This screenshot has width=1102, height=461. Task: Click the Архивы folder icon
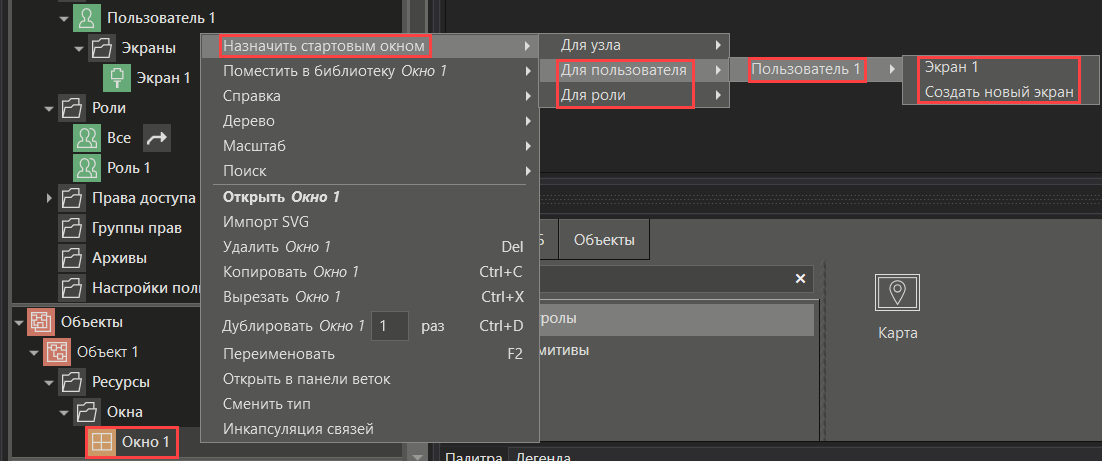73,258
